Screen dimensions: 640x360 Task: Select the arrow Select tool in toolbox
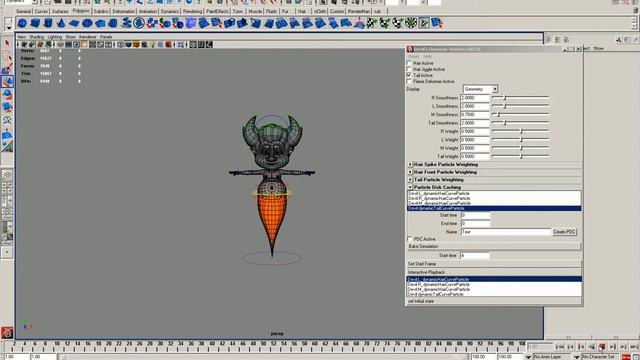coord(7,43)
